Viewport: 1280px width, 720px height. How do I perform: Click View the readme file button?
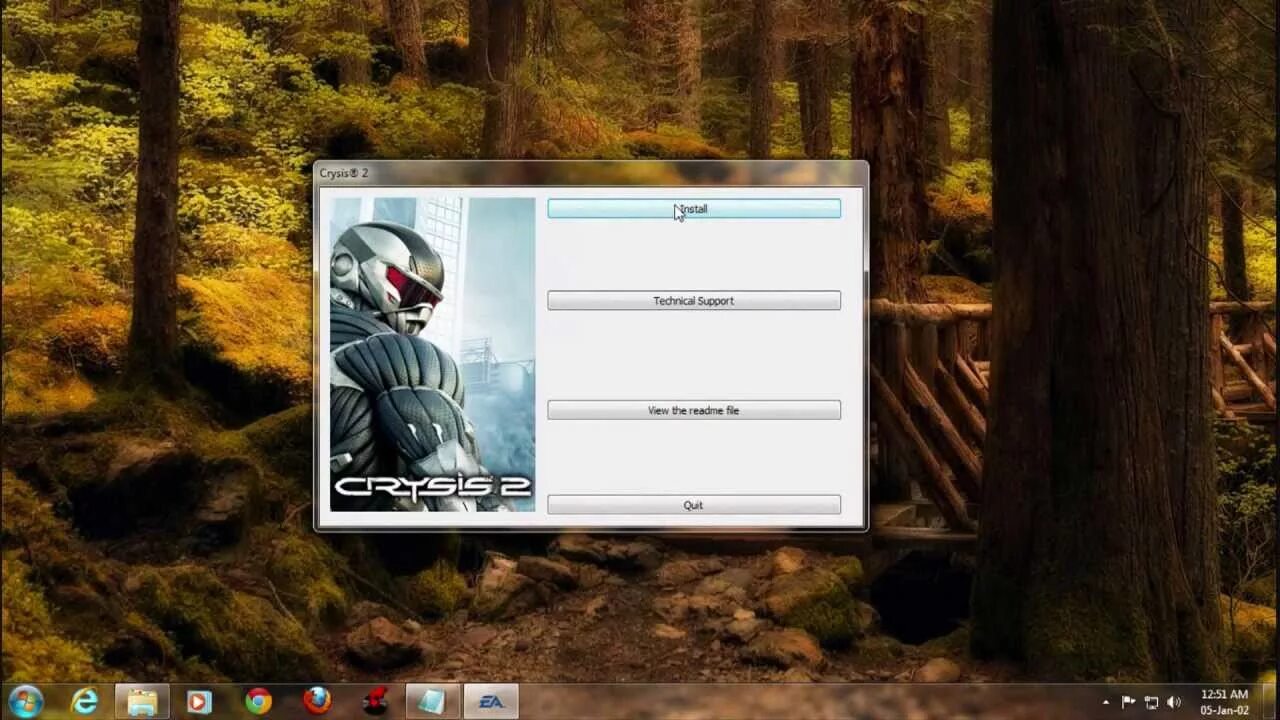tap(693, 410)
